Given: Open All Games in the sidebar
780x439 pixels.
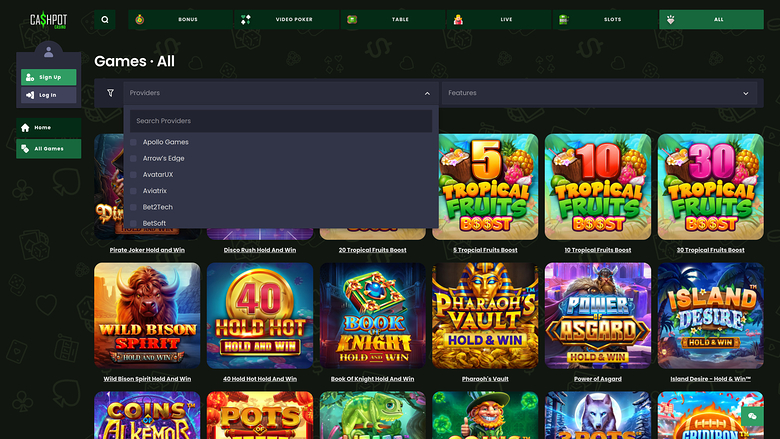Looking at the screenshot, I should (49, 149).
